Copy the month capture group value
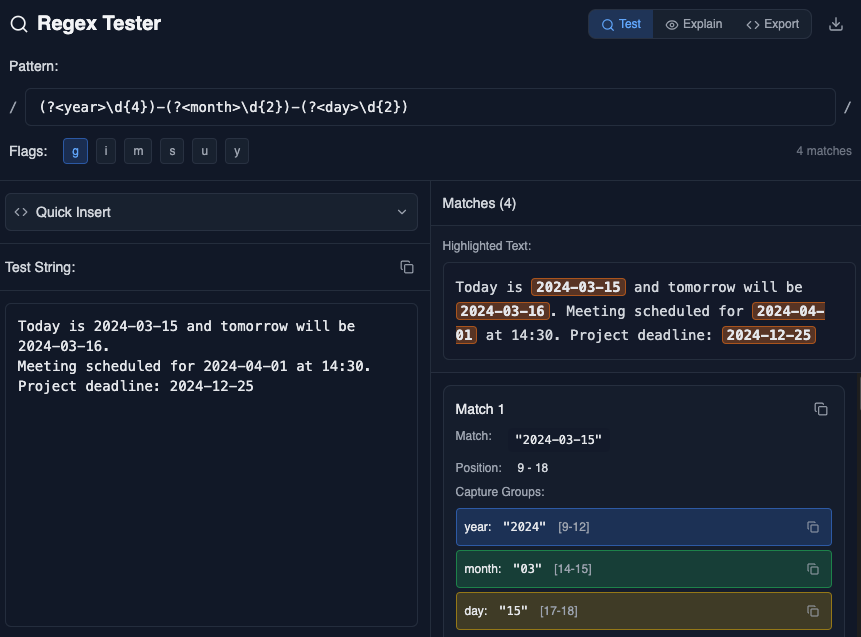Screen dimensions: 861x637 point(813,569)
